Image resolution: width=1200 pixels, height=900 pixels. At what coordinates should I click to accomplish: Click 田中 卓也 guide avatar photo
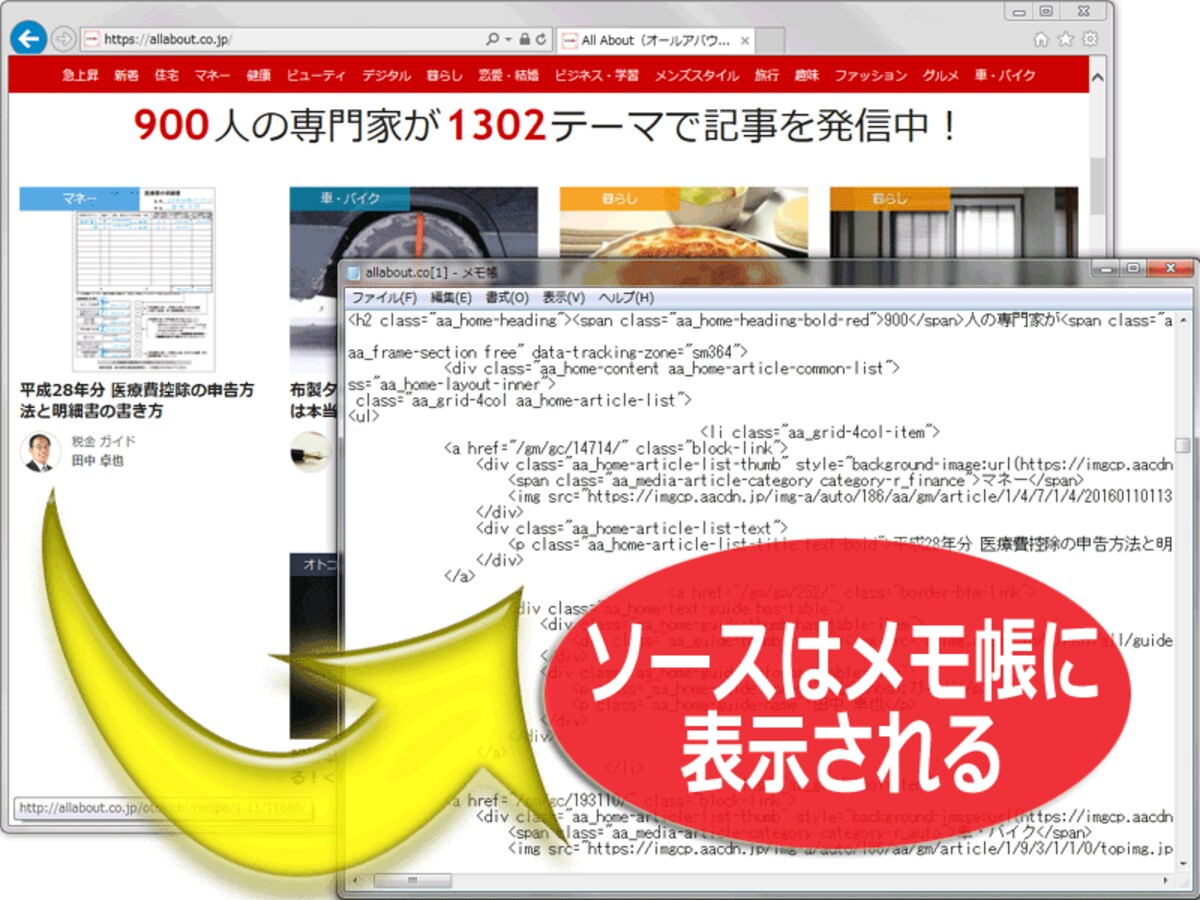pyautogui.click(x=40, y=451)
